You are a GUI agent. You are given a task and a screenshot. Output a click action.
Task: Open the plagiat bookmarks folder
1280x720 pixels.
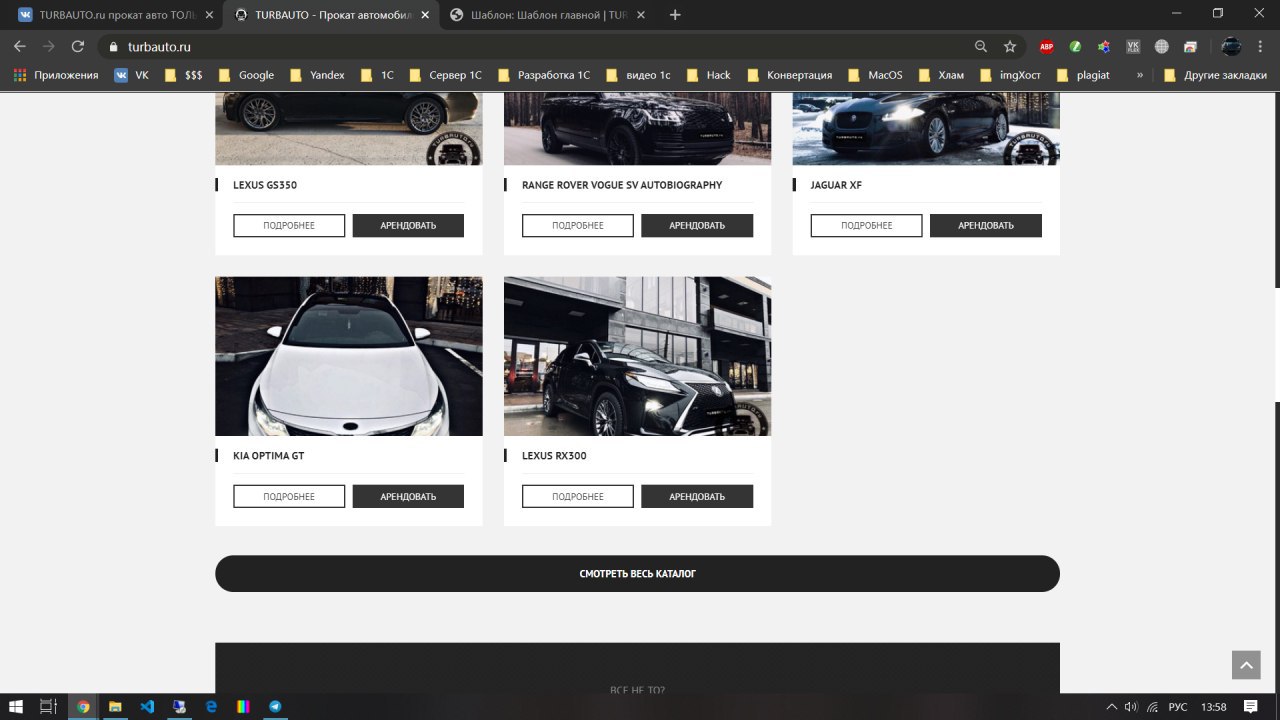click(x=1082, y=75)
